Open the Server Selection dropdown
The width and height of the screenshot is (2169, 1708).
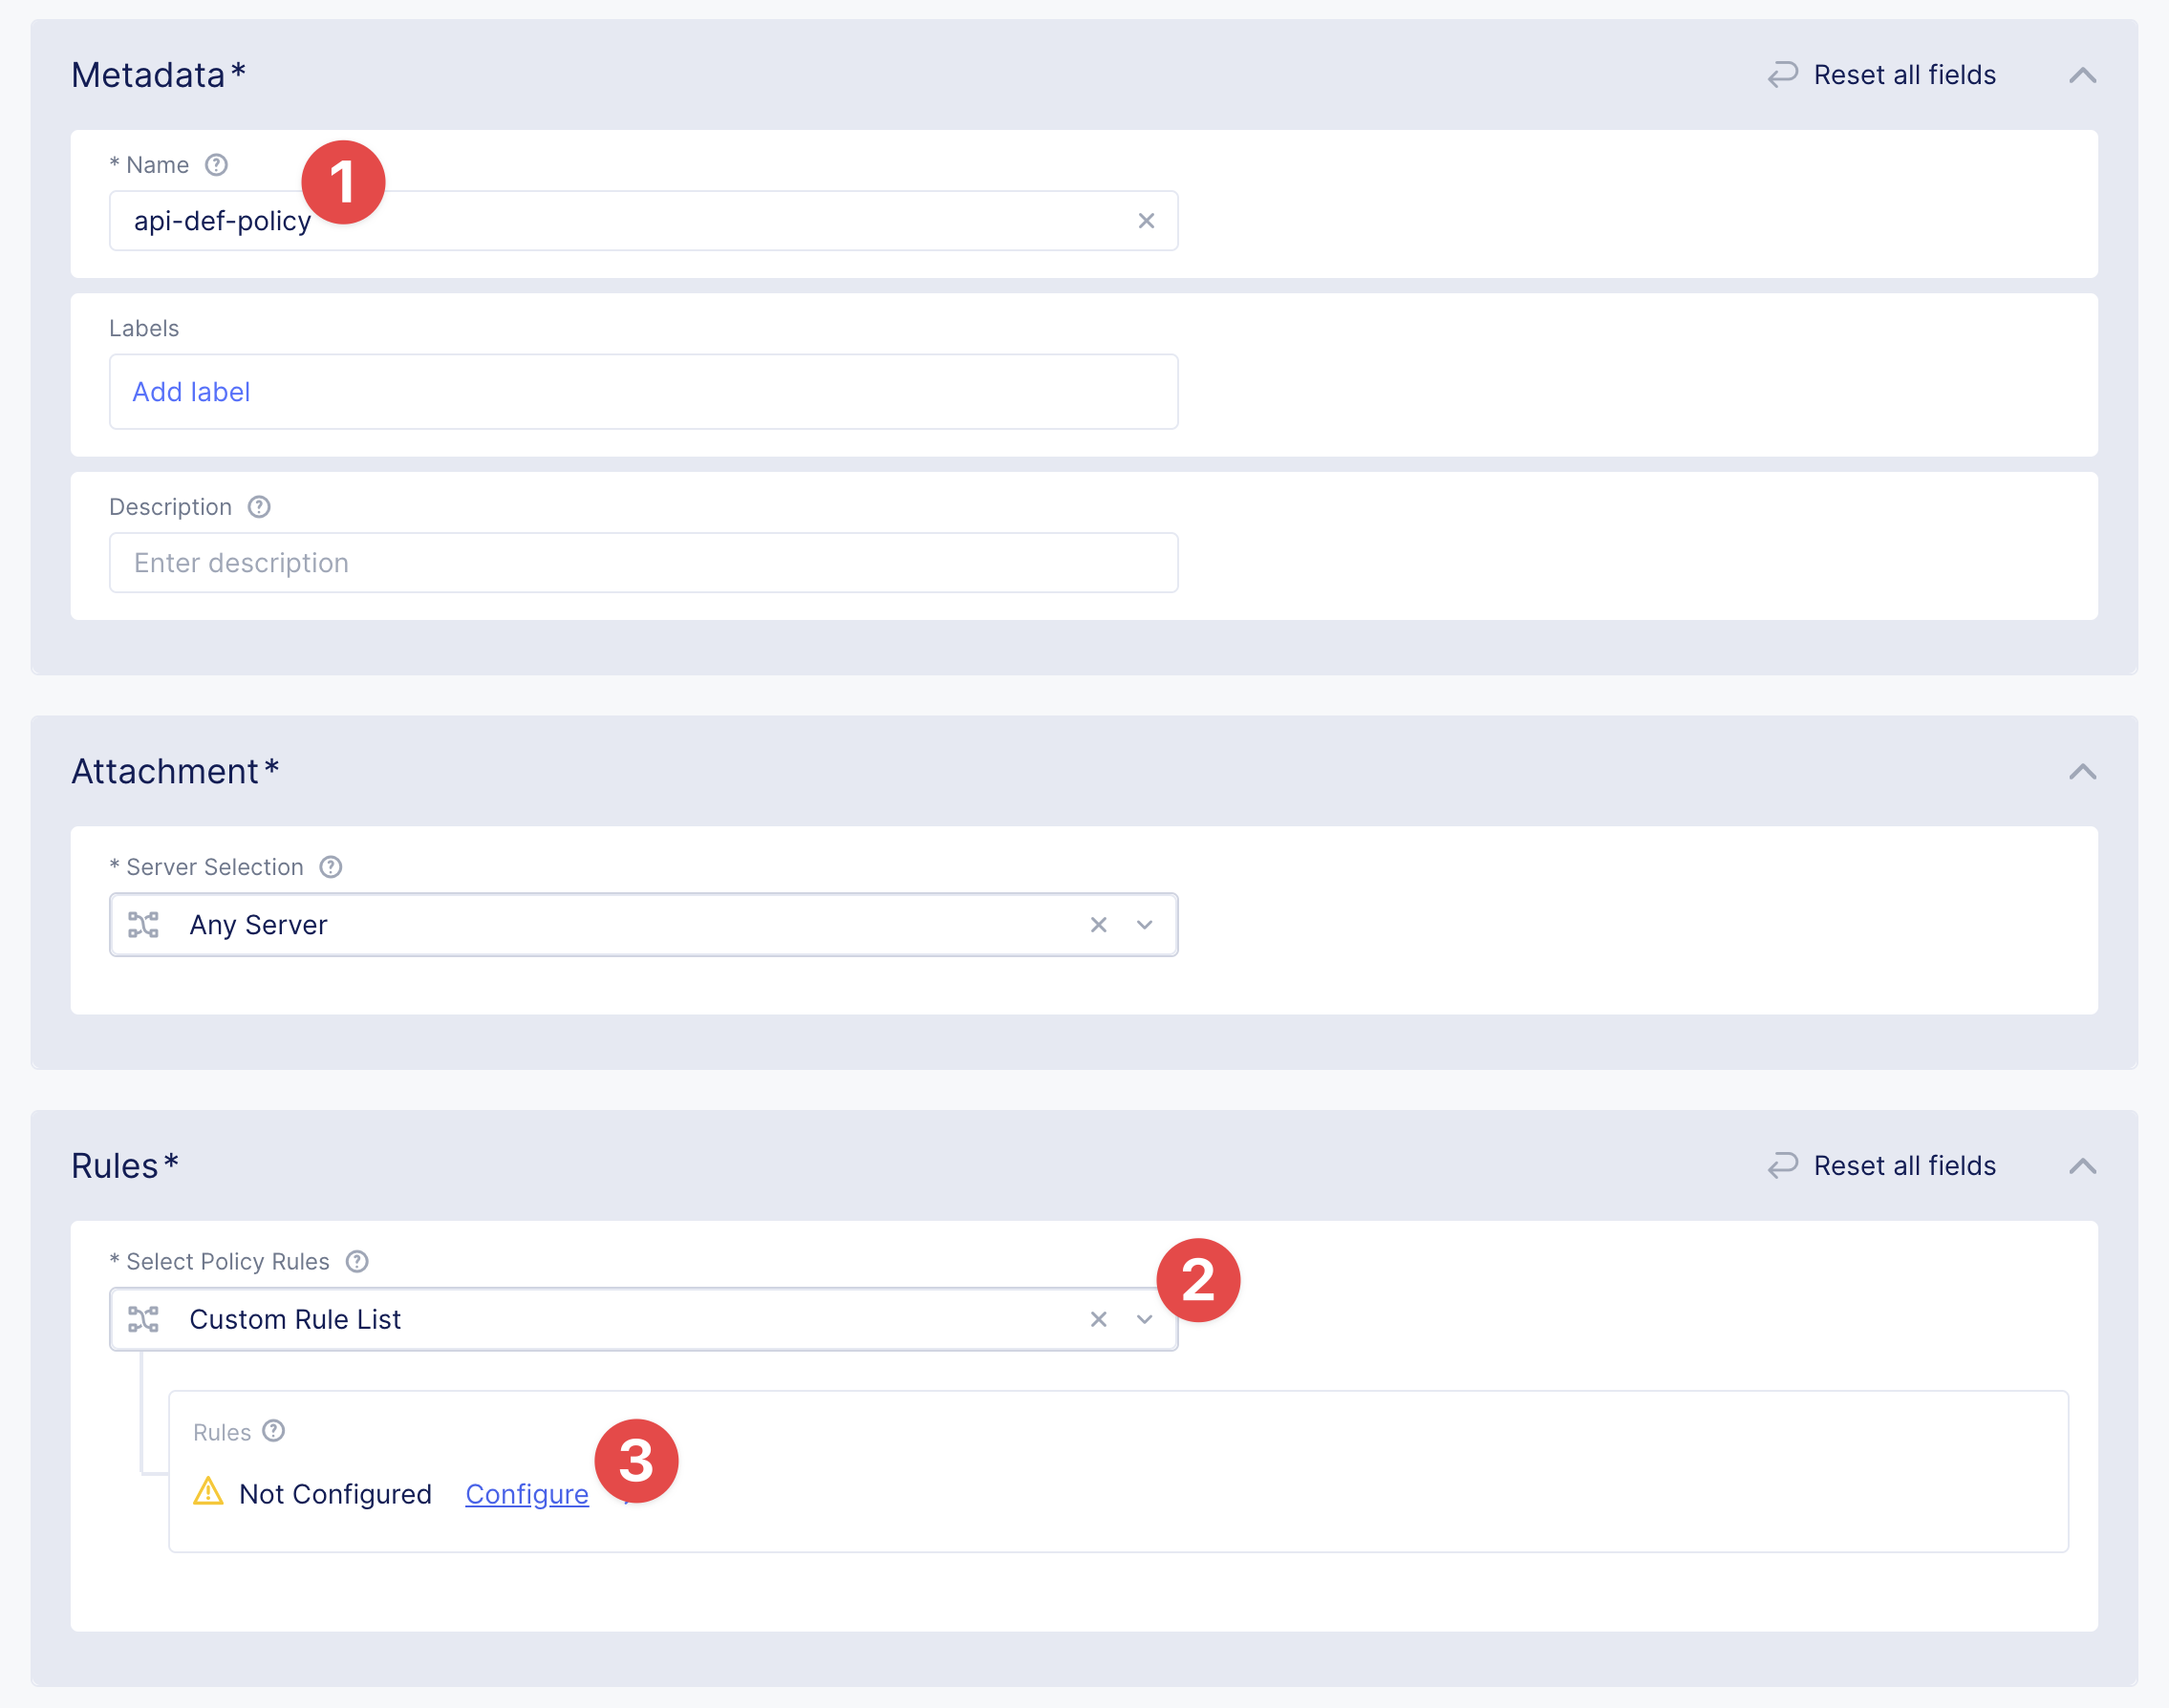click(x=1144, y=925)
